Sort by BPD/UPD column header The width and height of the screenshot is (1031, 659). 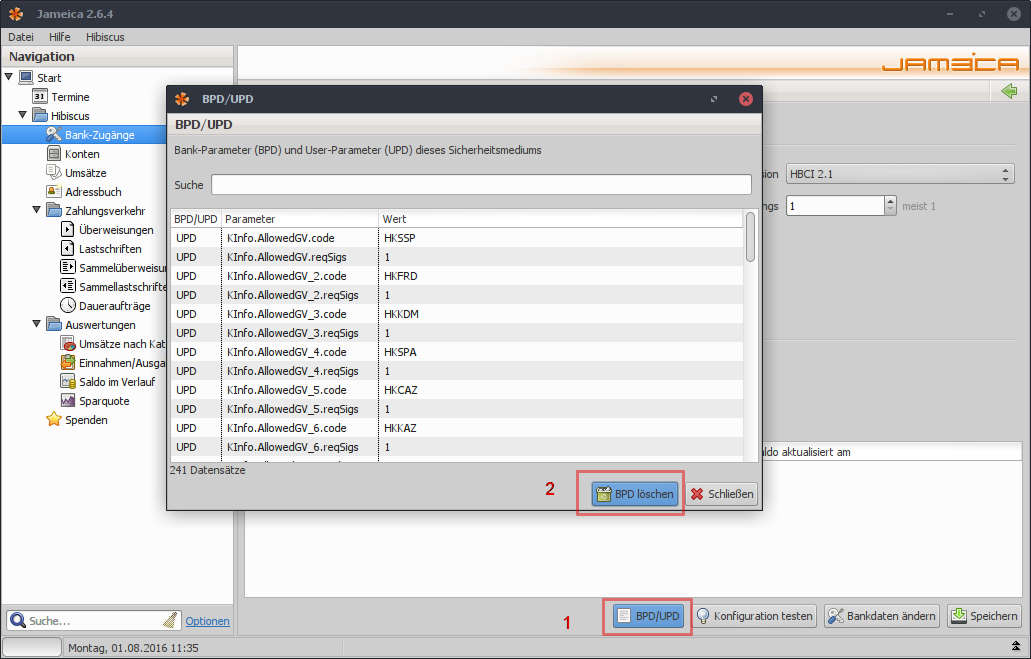[x=196, y=219]
